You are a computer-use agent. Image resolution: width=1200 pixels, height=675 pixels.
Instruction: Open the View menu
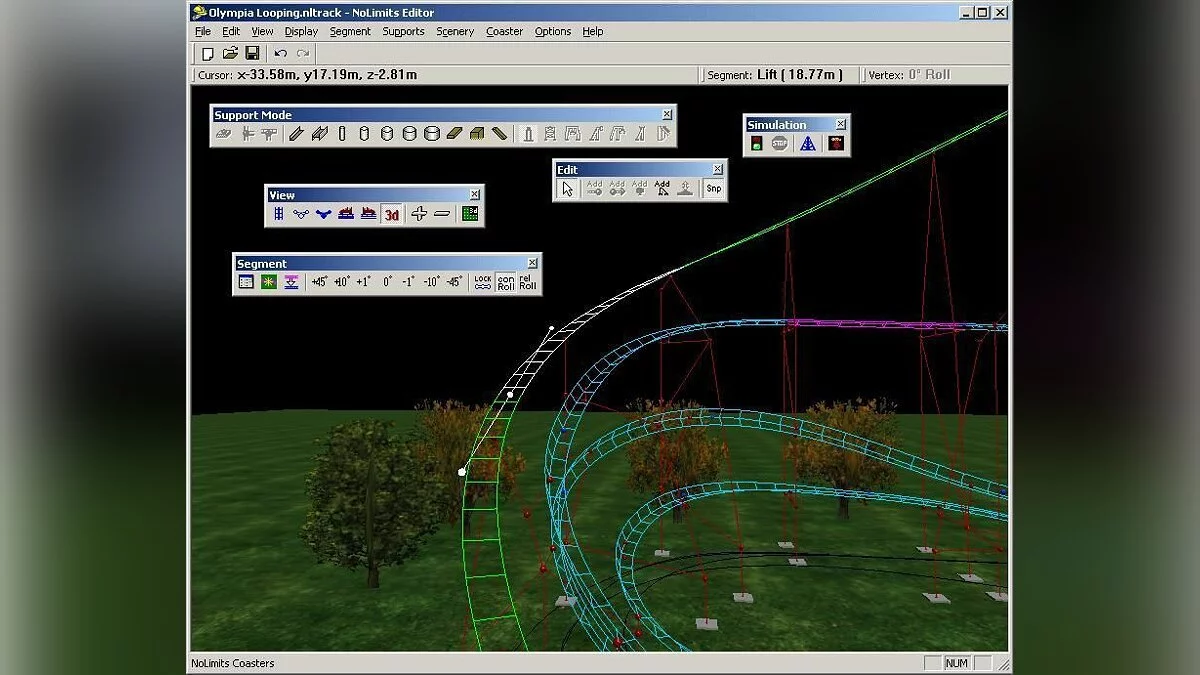point(262,31)
